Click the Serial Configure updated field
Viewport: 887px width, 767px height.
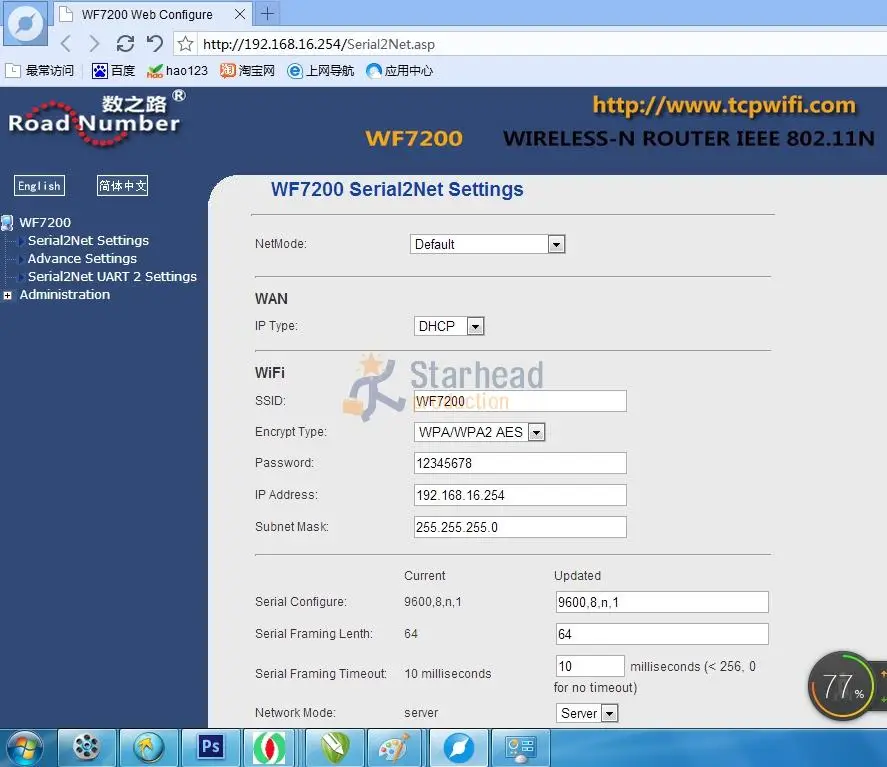[662, 602]
